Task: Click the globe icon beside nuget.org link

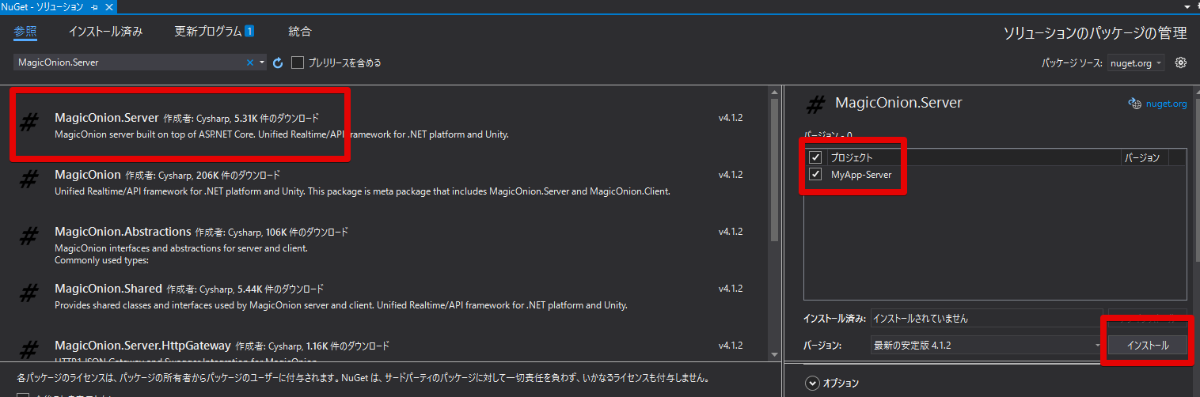Action: [x=1134, y=103]
